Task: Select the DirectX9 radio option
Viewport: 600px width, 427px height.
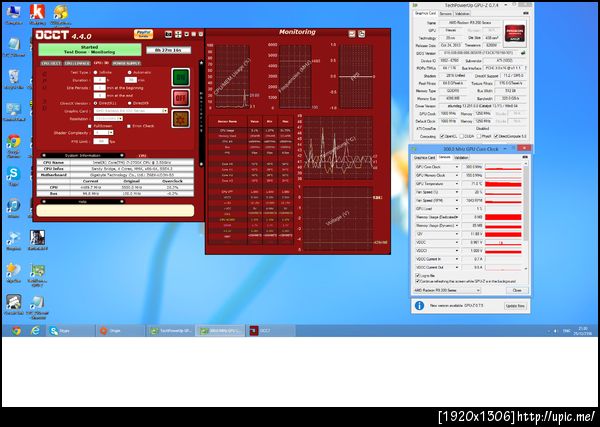Action: [x=129, y=103]
